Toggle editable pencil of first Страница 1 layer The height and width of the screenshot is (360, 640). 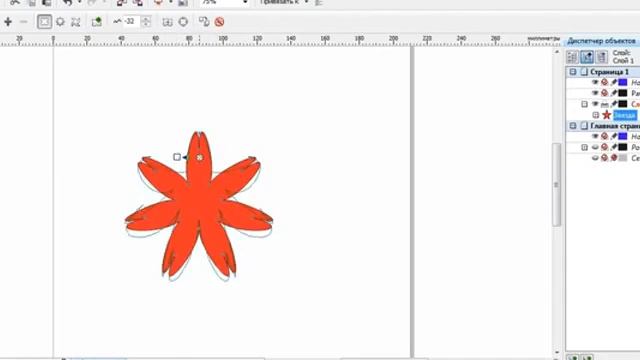pos(613,82)
